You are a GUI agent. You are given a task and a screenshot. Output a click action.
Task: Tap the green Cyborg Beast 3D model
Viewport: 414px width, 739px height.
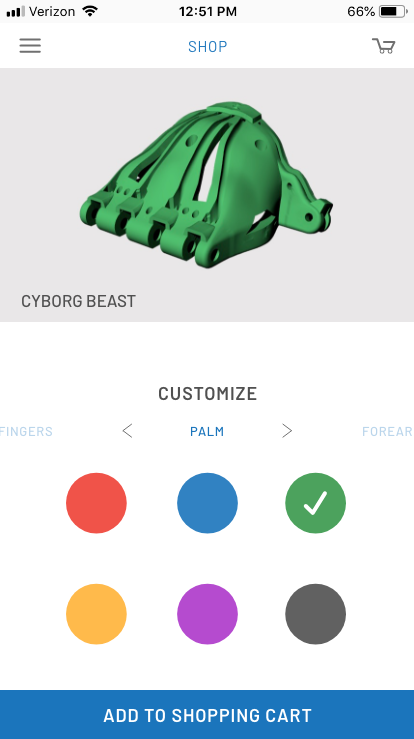click(206, 185)
